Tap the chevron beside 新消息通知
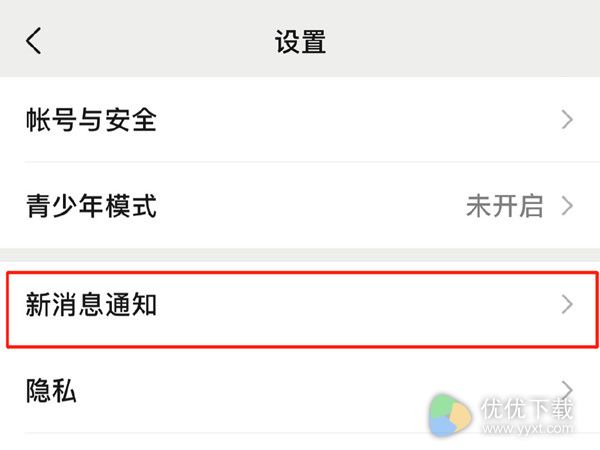 [x=567, y=305]
